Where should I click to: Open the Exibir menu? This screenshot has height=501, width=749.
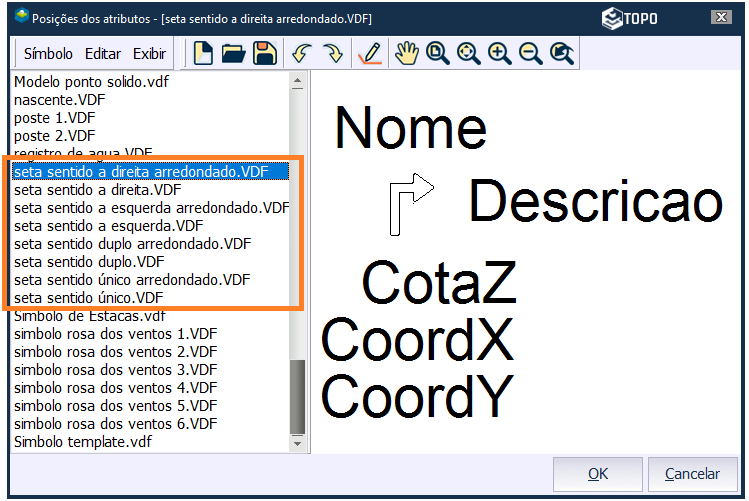(150, 54)
